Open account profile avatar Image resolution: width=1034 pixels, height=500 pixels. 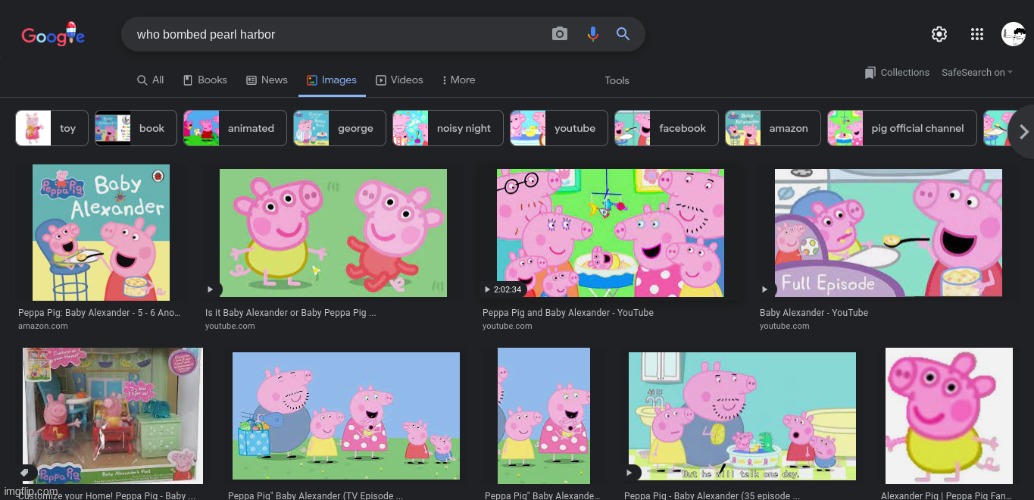[x=1014, y=34]
